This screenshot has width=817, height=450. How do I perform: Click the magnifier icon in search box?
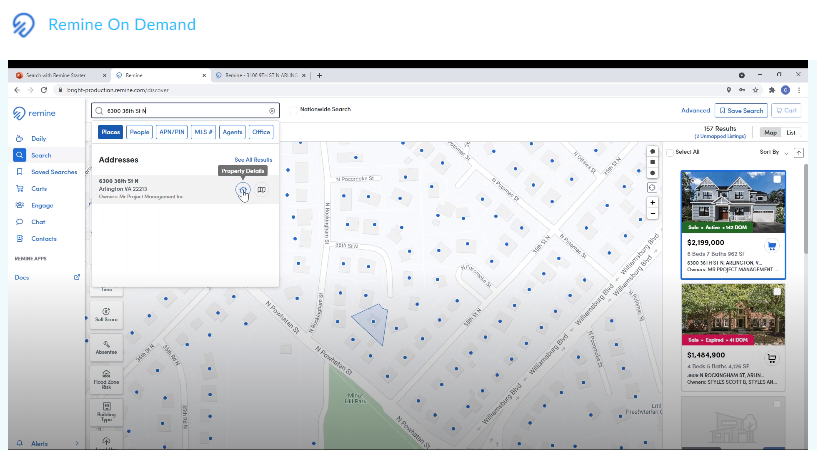(x=99, y=111)
